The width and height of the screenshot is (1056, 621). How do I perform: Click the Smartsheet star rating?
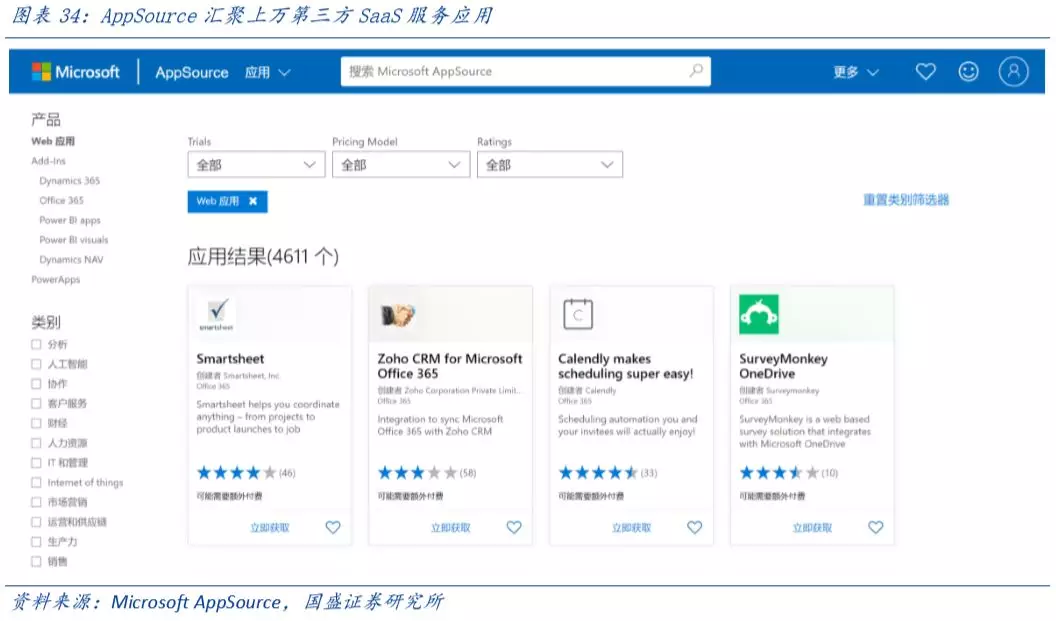[236, 473]
